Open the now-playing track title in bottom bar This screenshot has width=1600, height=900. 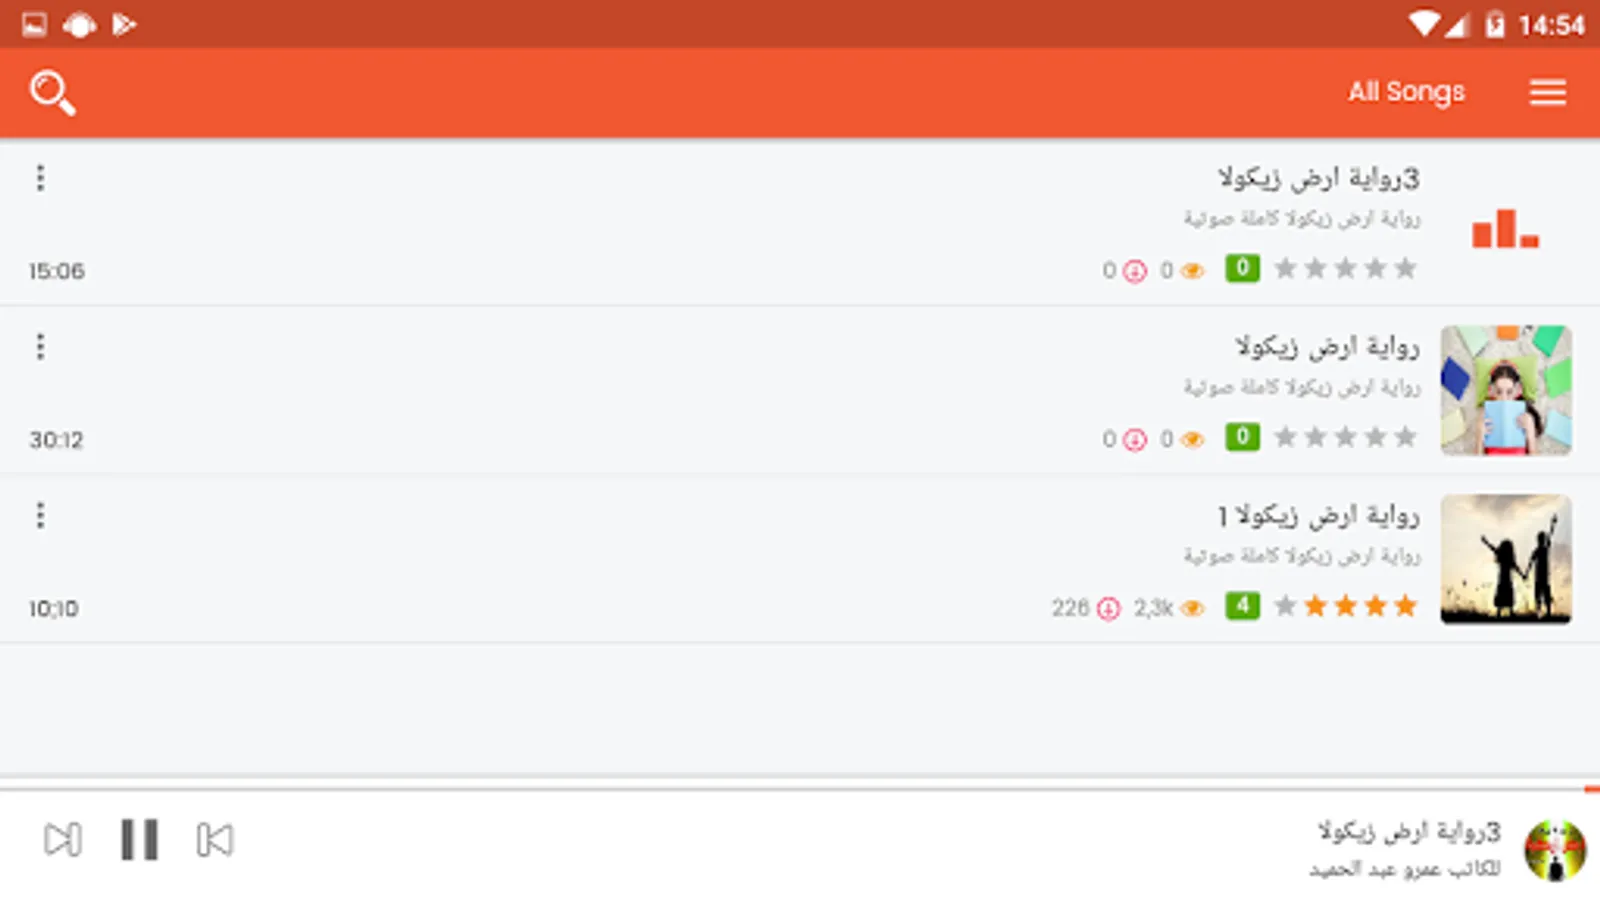pos(1409,831)
